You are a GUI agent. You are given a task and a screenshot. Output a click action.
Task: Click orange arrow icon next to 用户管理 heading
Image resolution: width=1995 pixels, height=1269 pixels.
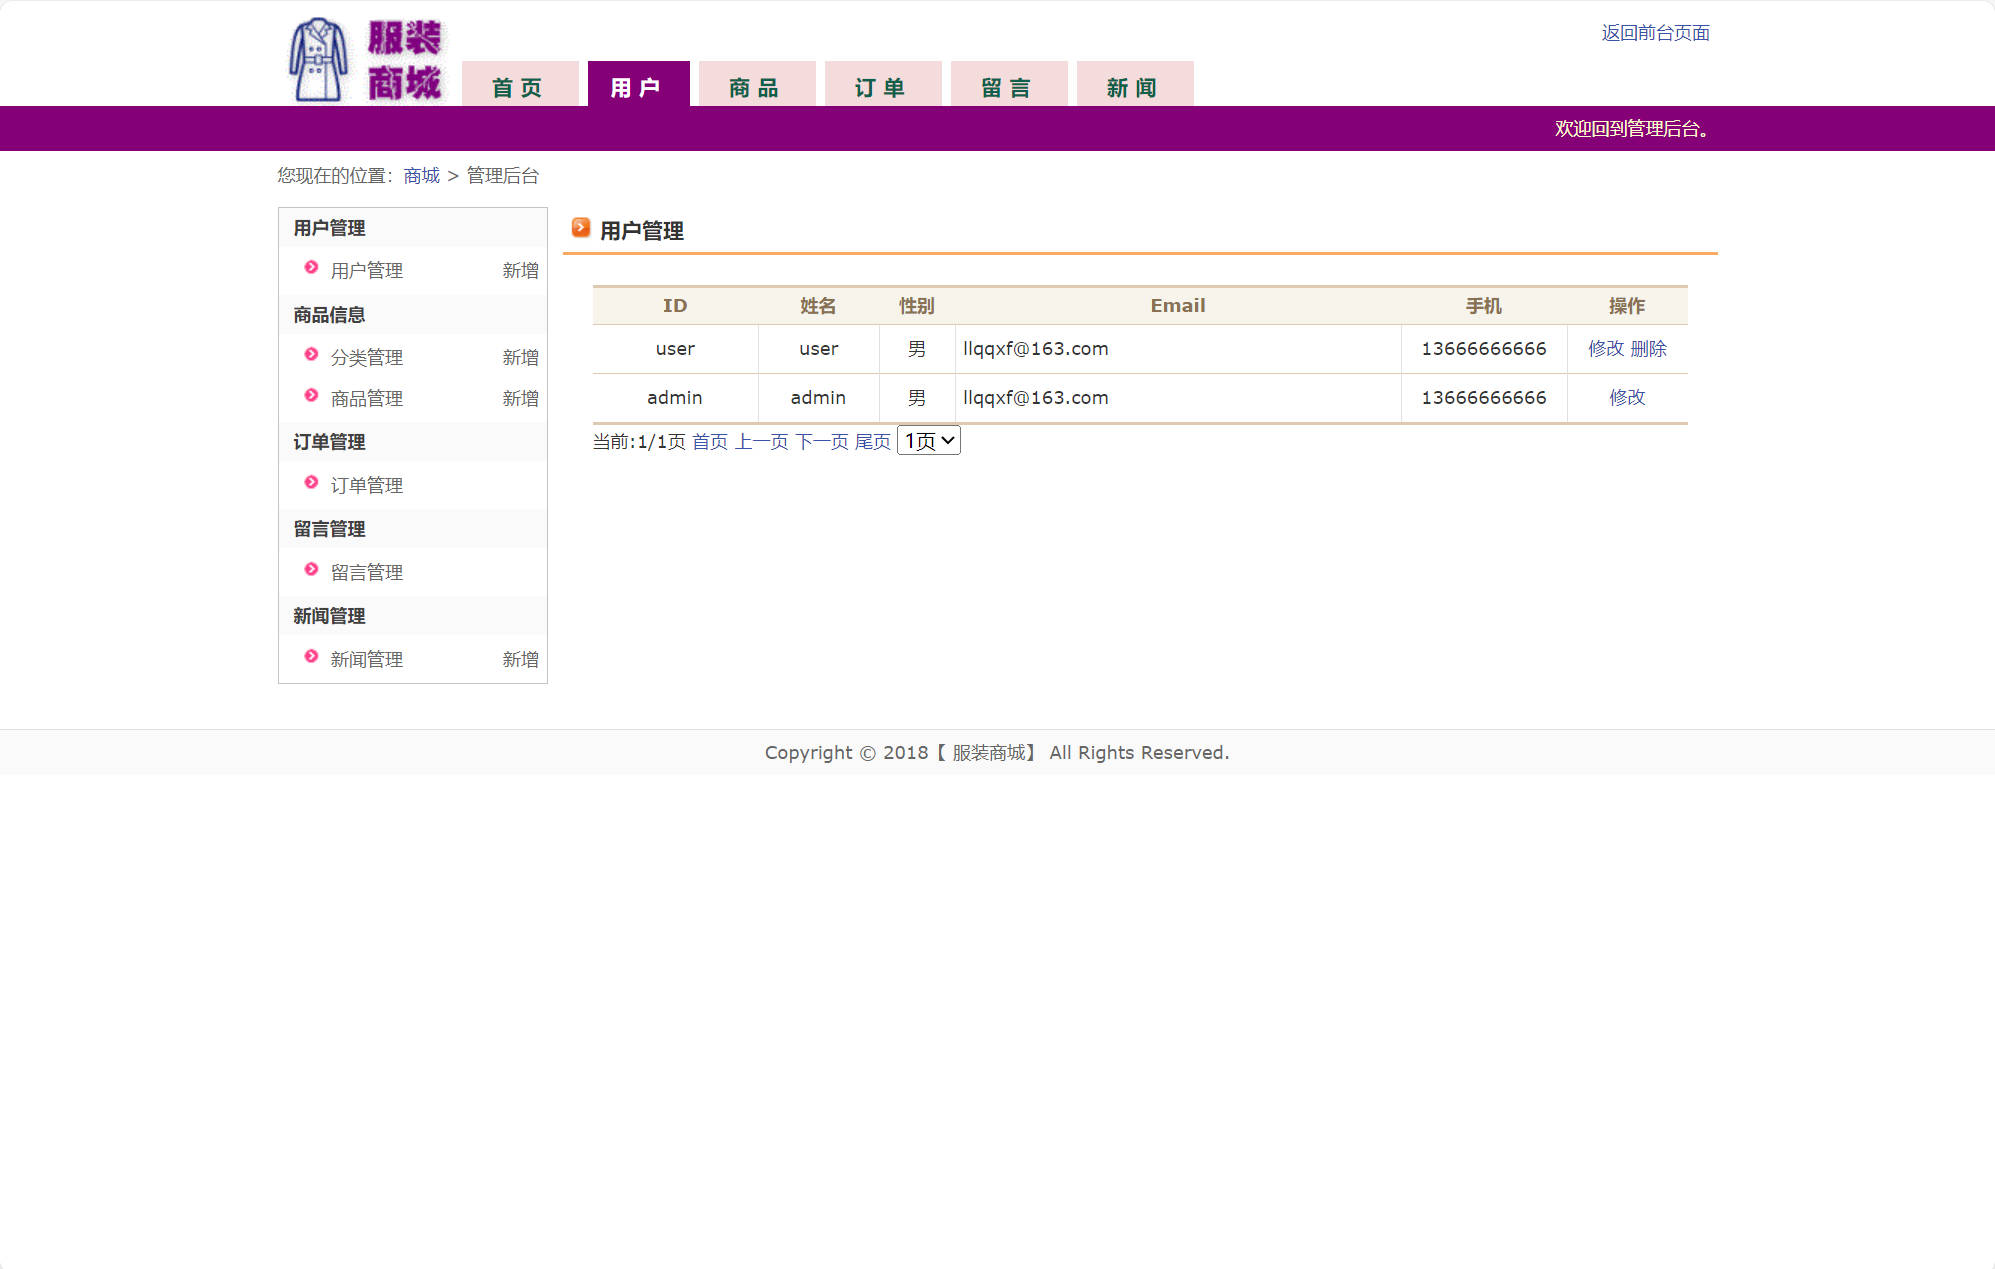[x=580, y=228]
